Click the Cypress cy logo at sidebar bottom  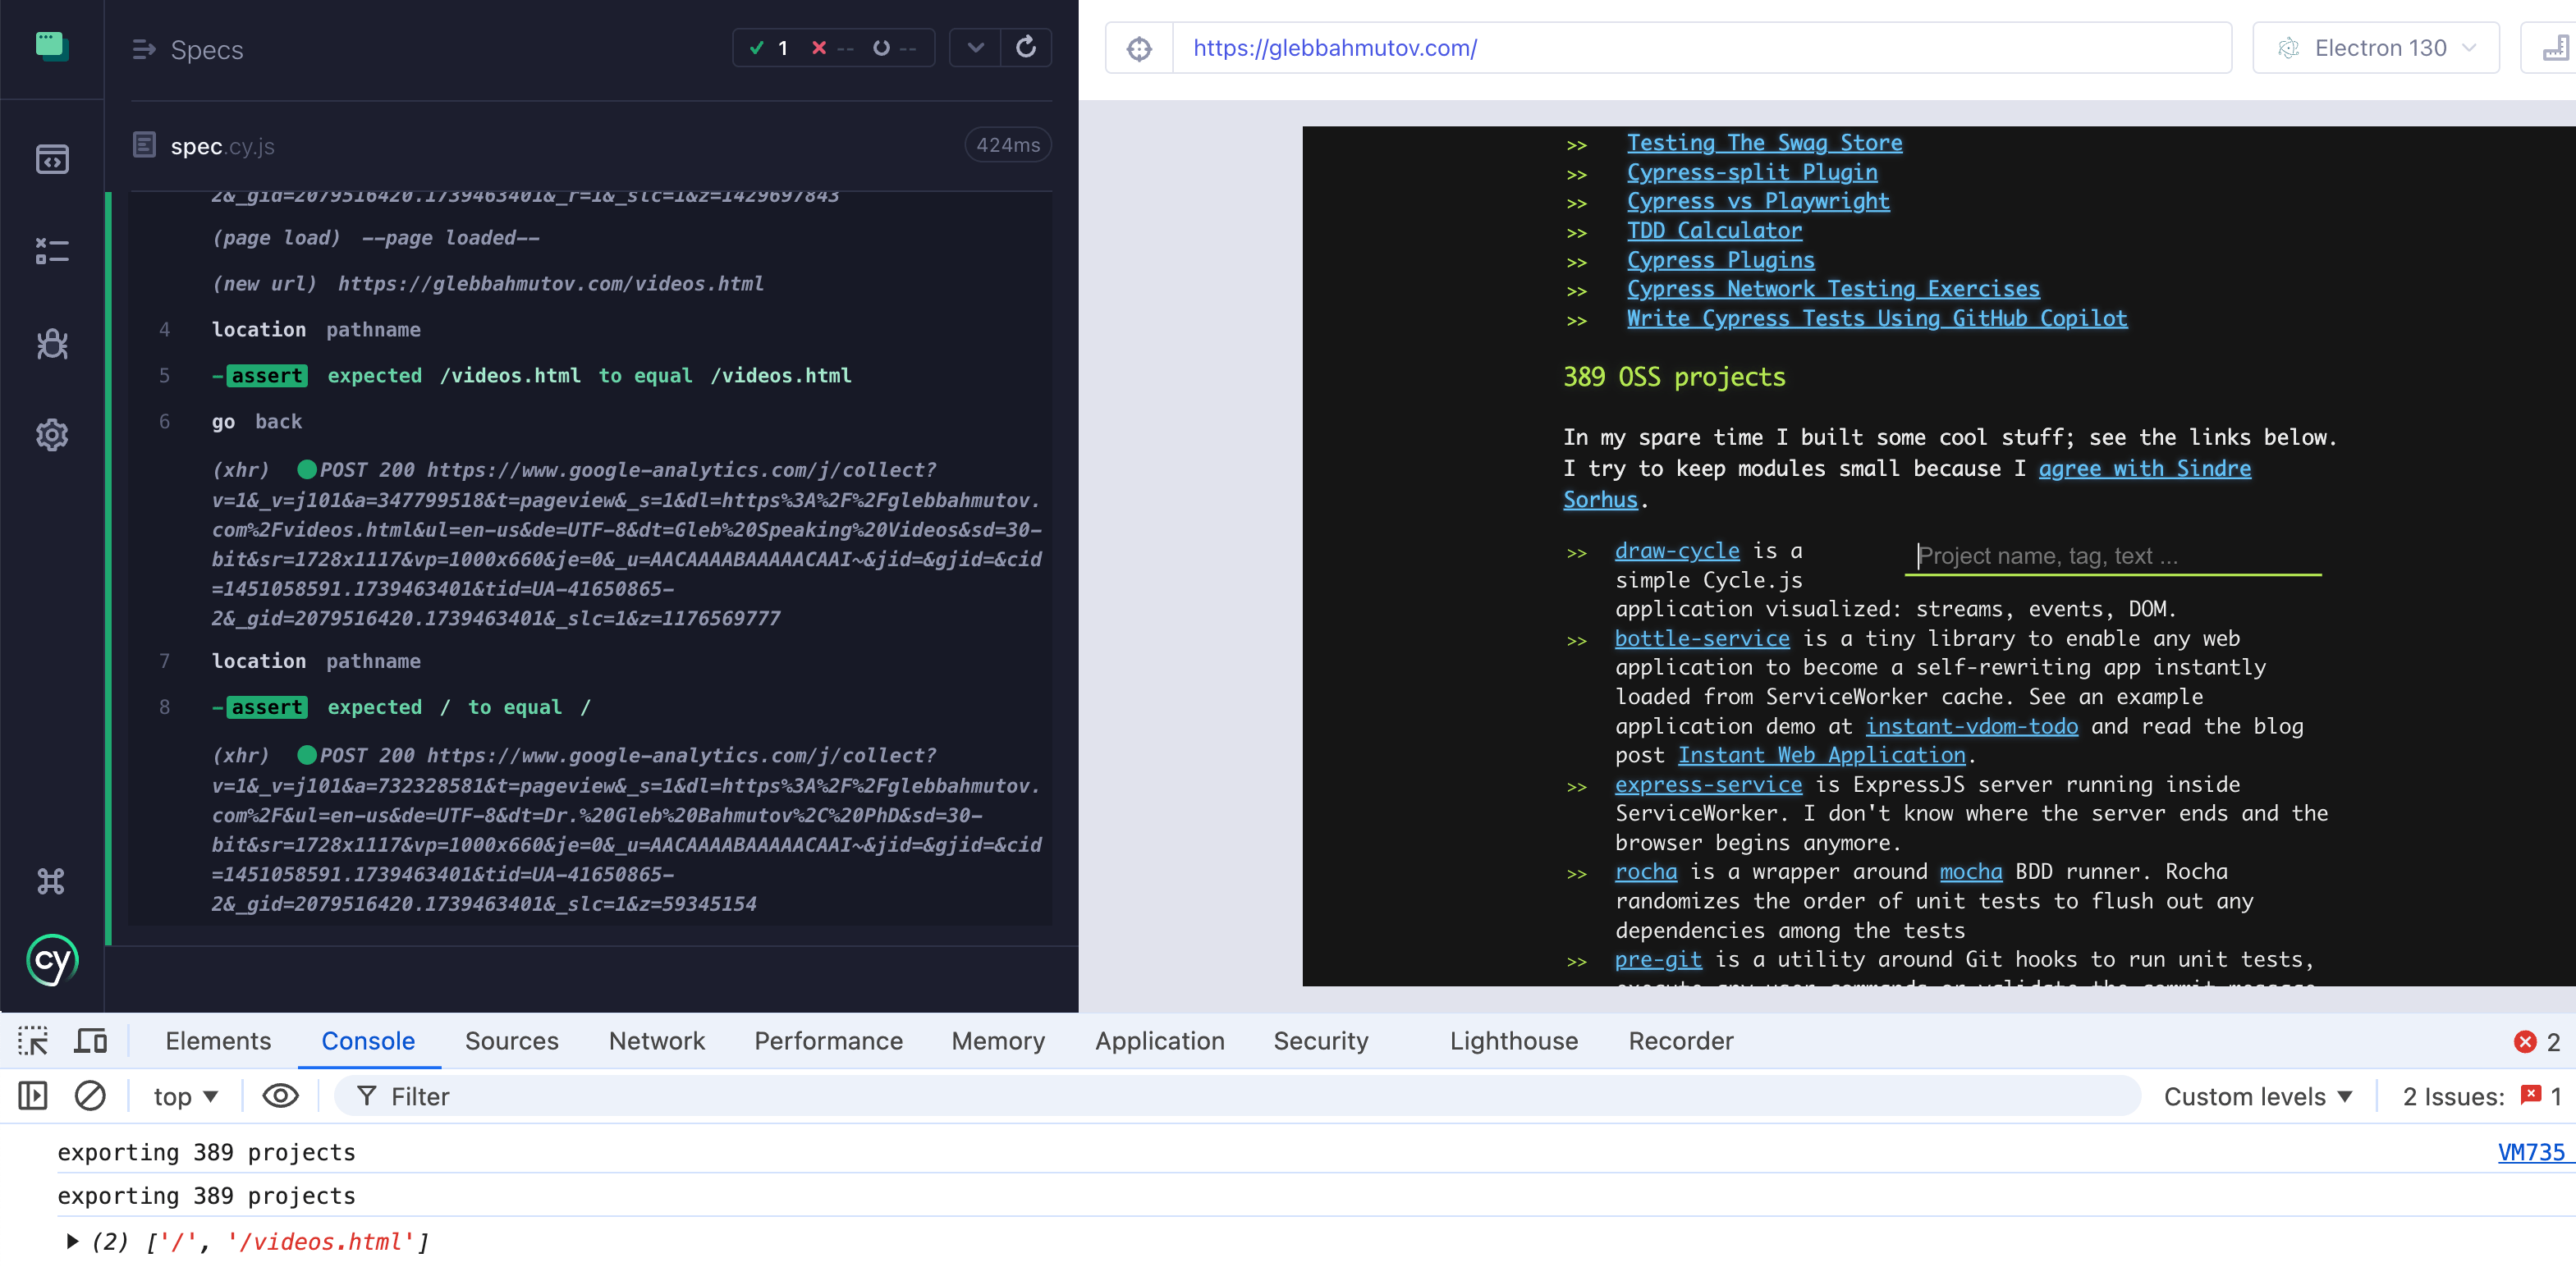pyautogui.click(x=52, y=961)
